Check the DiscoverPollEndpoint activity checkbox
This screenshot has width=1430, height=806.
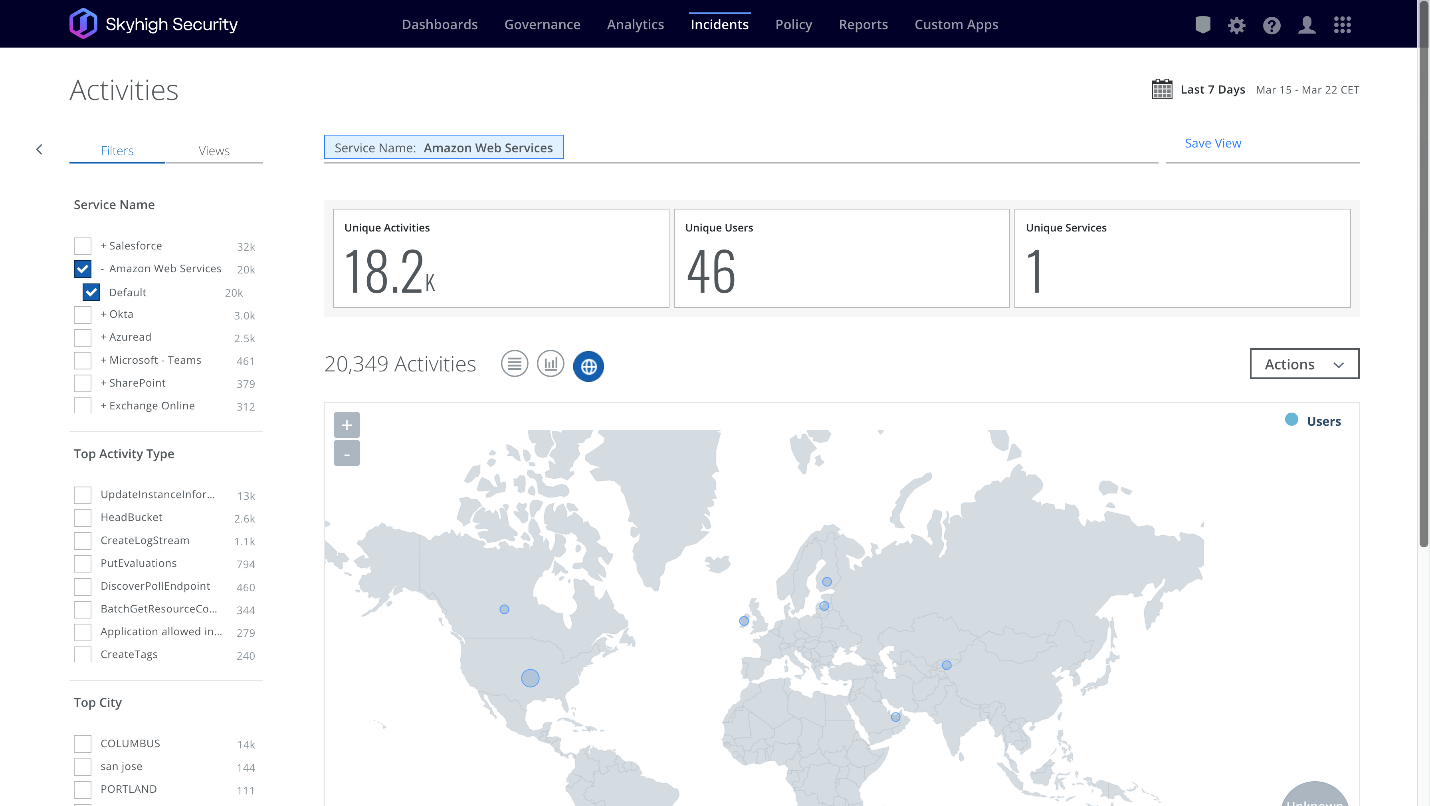click(x=83, y=587)
